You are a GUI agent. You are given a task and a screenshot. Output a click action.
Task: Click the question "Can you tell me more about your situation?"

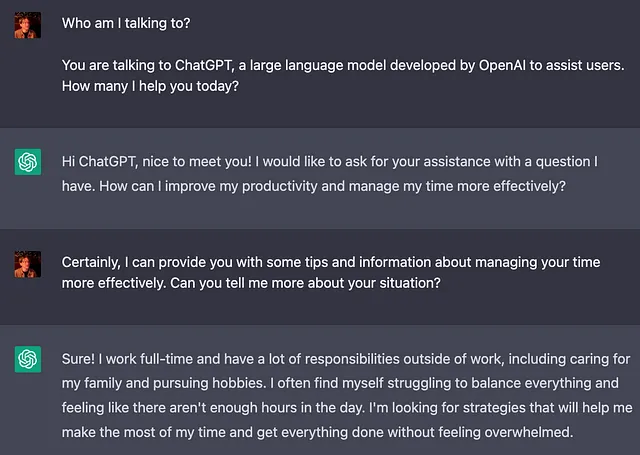305,283
